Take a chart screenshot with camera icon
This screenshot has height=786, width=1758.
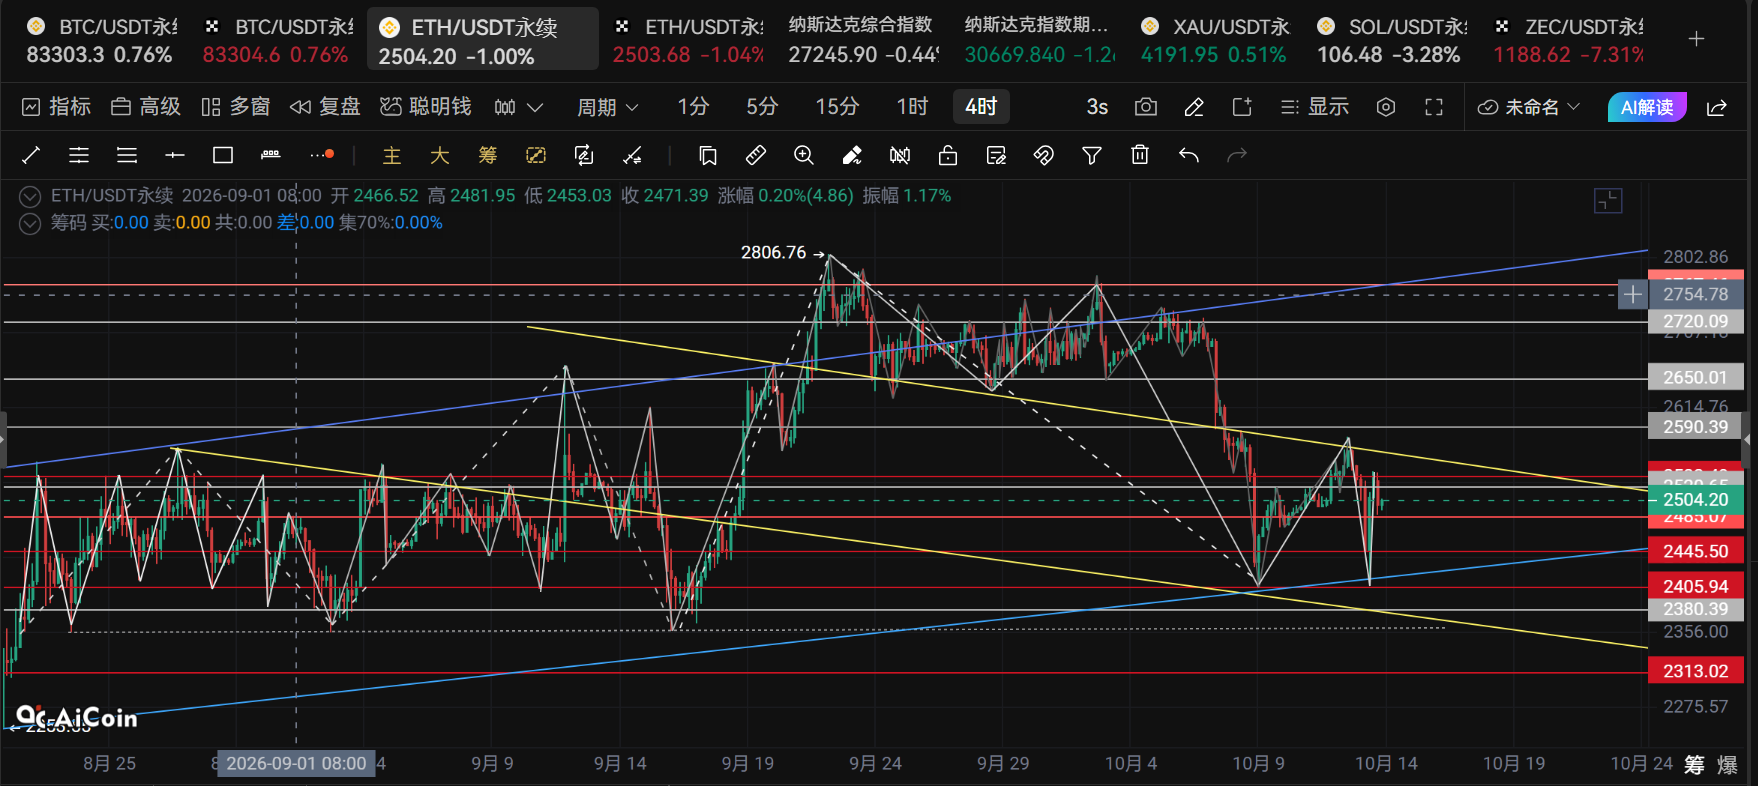[x=1146, y=107]
